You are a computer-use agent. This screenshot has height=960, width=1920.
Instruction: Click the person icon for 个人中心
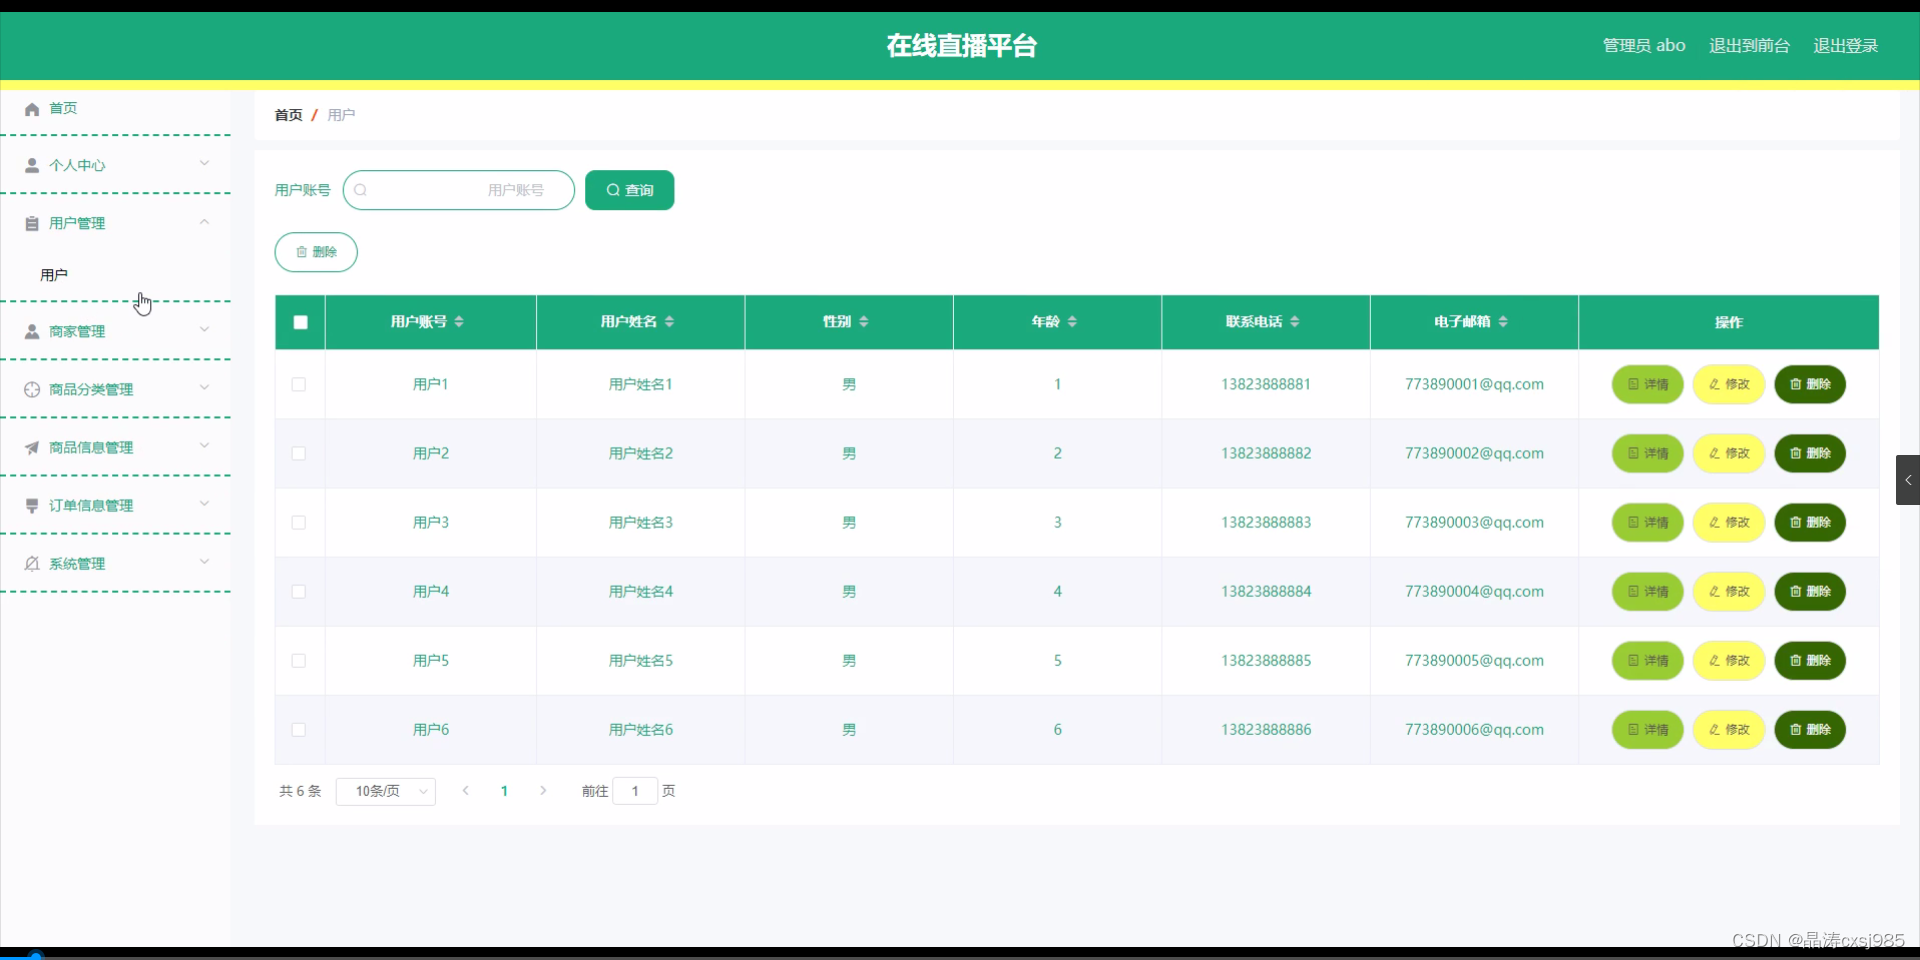point(32,165)
